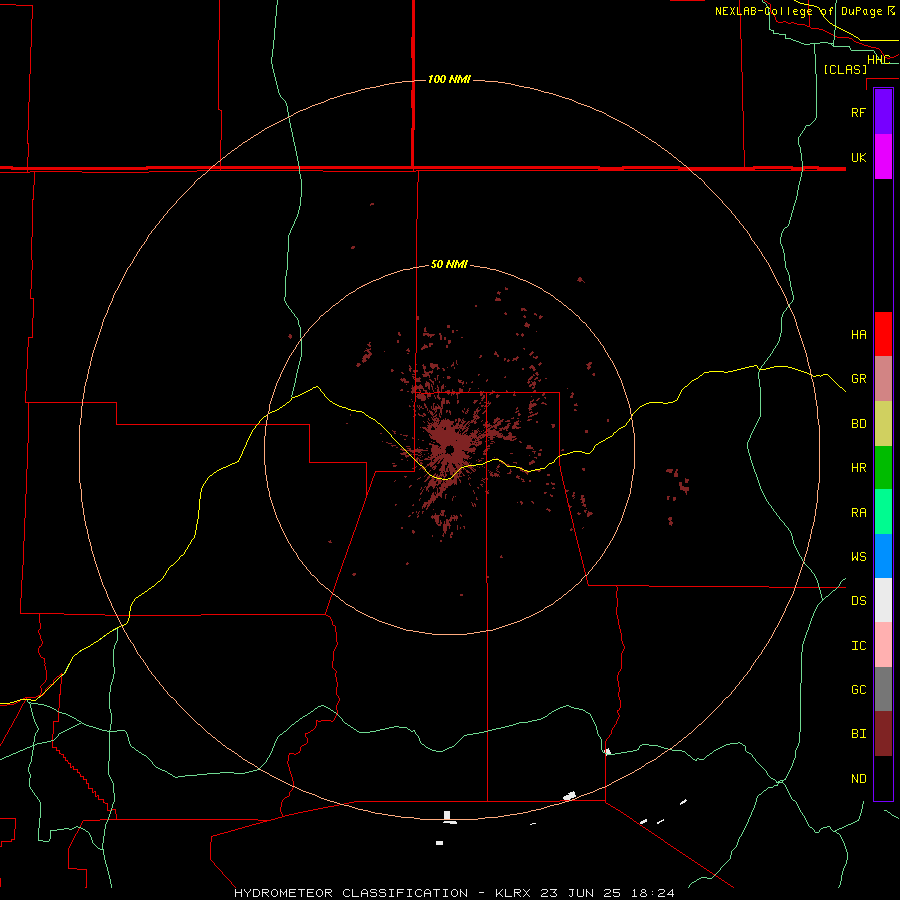Click the purple RF legend color swatch
This screenshot has height=900, width=900.
[x=883, y=112]
